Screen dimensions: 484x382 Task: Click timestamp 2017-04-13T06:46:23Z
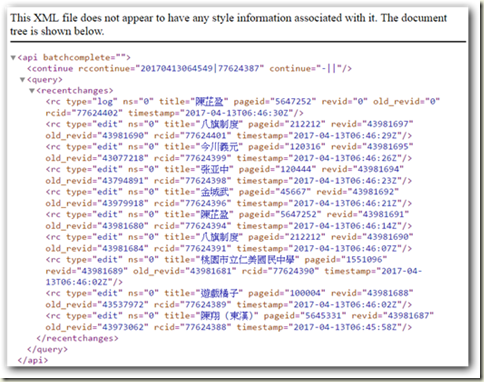pos(345,181)
